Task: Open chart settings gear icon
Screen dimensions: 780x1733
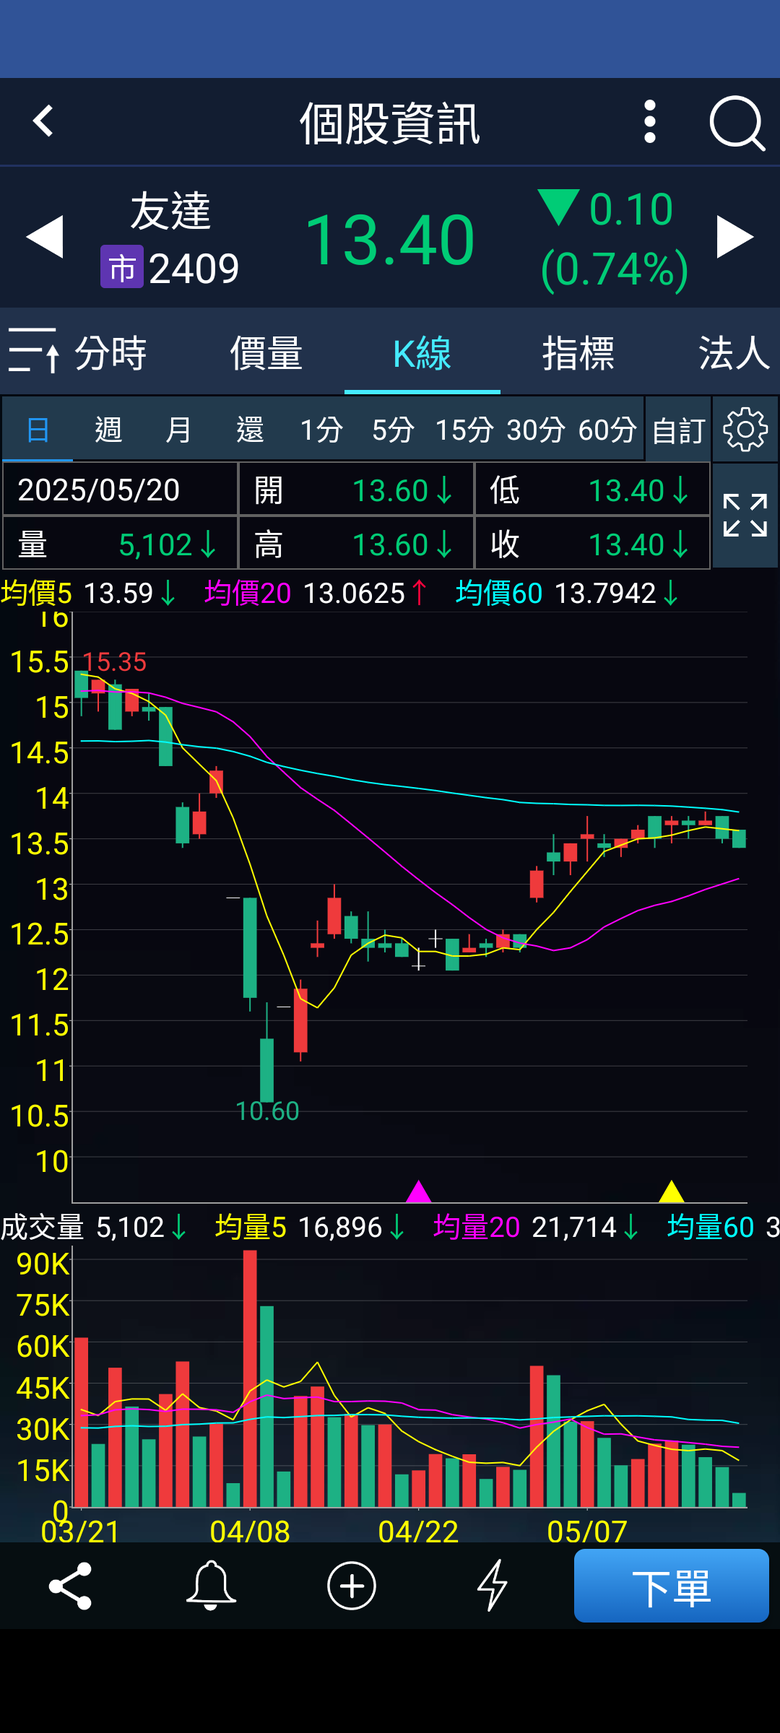Action: click(745, 430)
